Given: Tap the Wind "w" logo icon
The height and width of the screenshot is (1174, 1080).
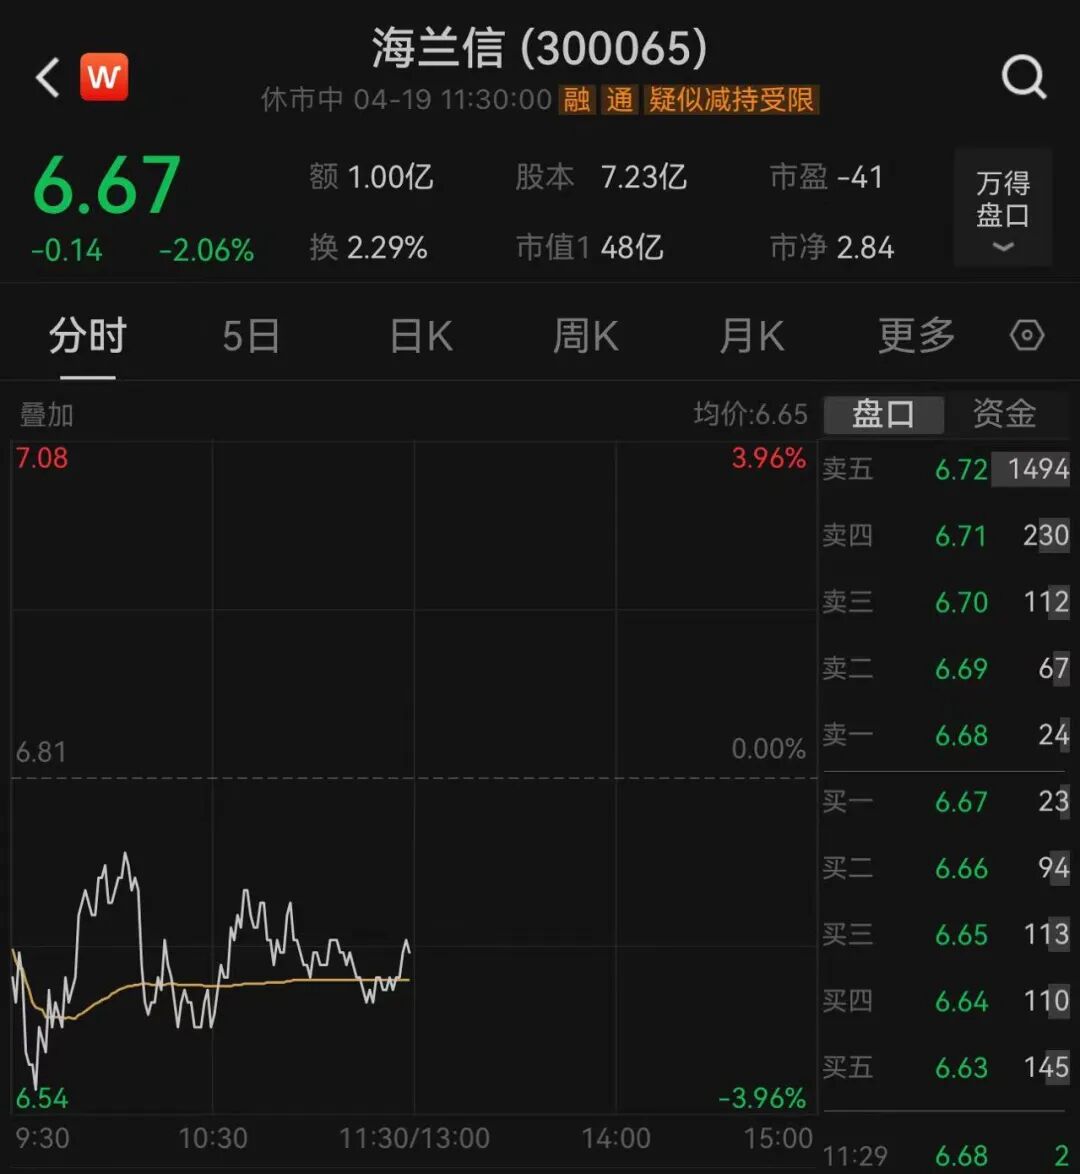Looking at the screenshot, I should (x=104, y=76).
